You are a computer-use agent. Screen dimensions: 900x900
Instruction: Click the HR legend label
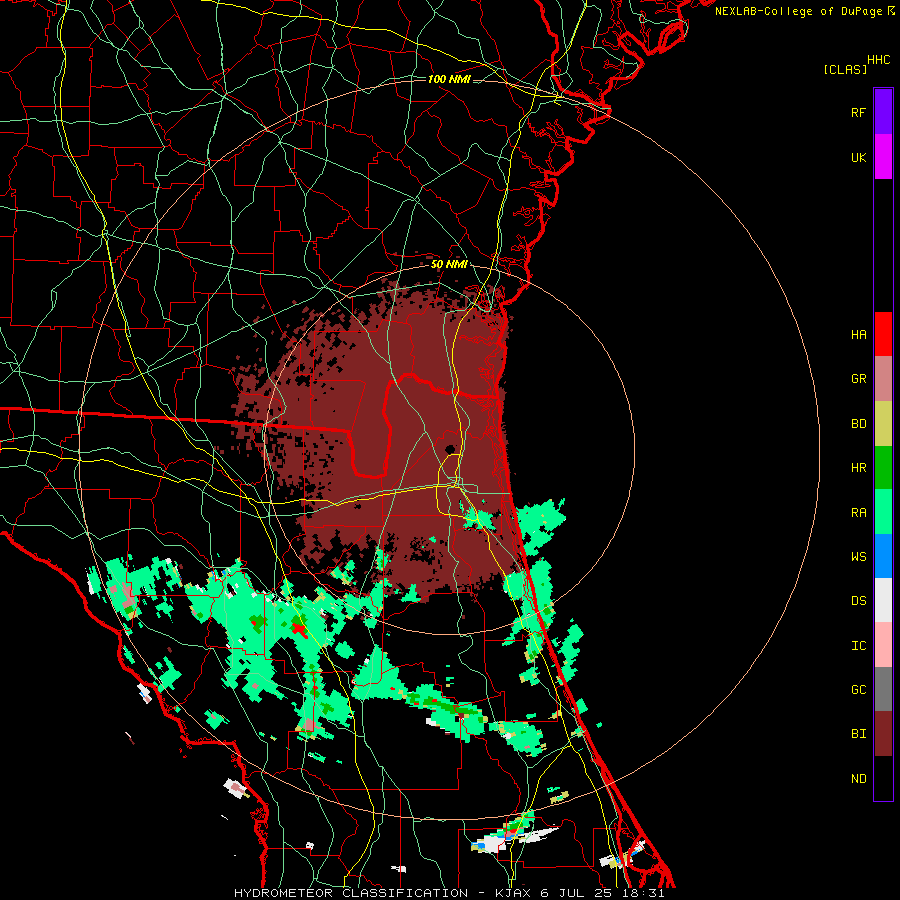coord(858,468)
